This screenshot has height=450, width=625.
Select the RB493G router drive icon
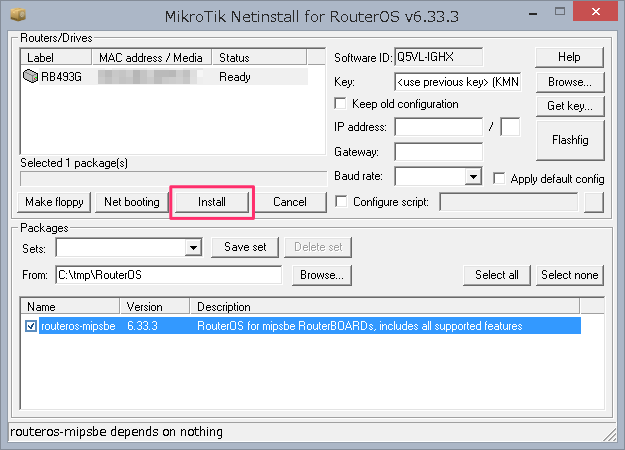(30, 76)
